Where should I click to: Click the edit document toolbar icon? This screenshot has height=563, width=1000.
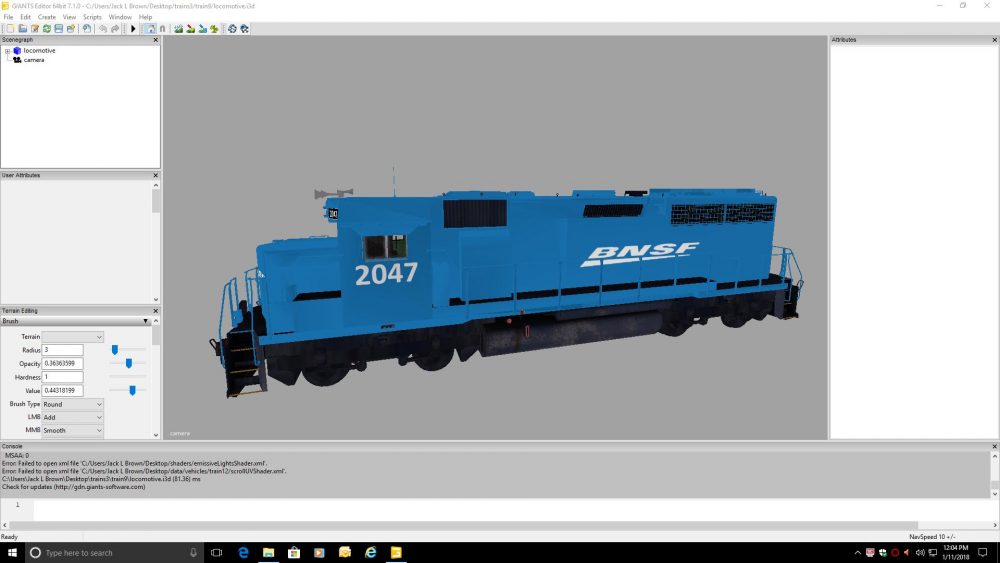(x=34, y=29)
